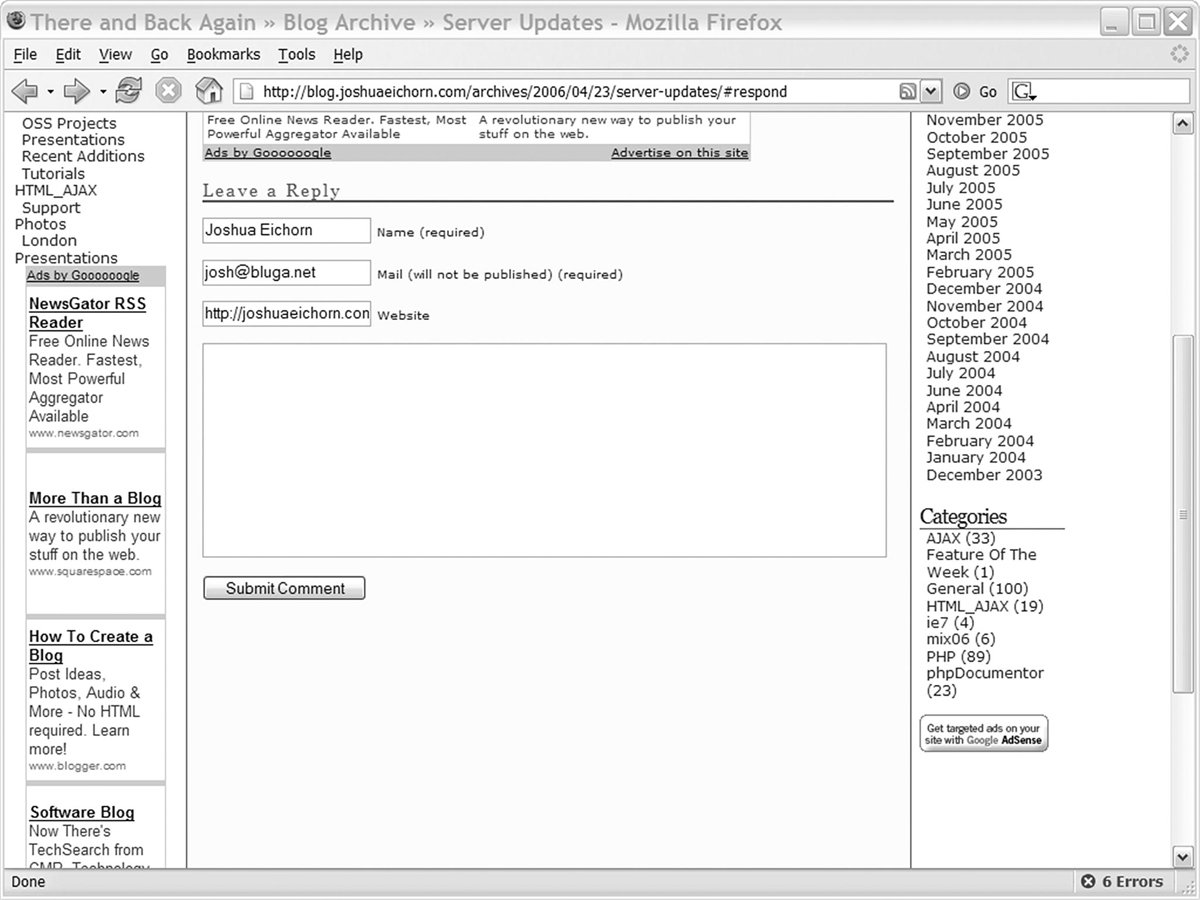The image size is (1200, 900).
Task: Open OSS Projects in the sidebar
Action: [69, 123]
